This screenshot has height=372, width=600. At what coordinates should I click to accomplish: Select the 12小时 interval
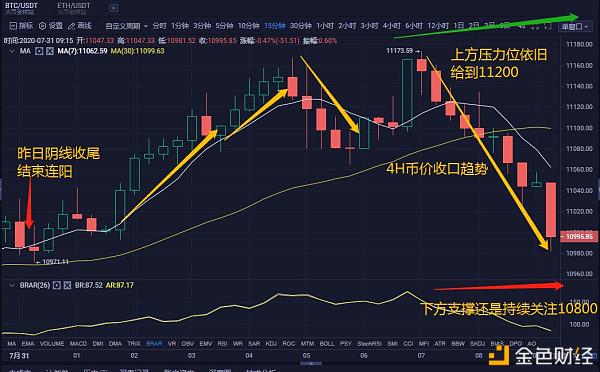tap(438, 26)
